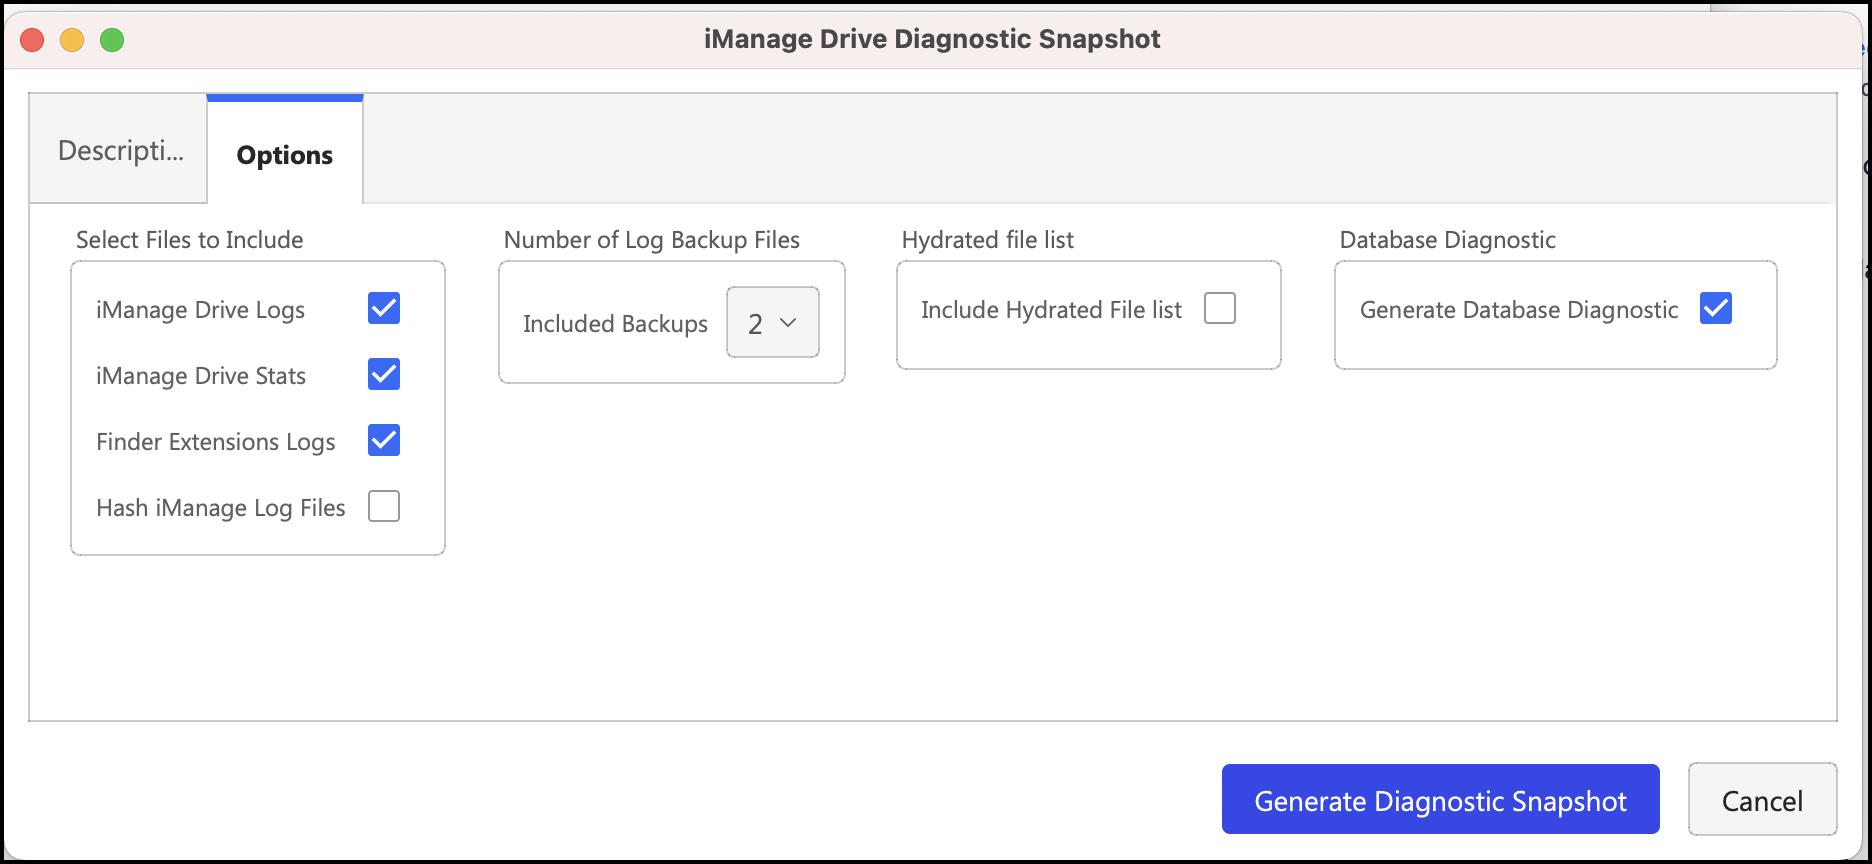Viewport: 1872px width, 864px height.
Task: Click the Hydrated file list group heading
Action: click(x=987, y=240)
